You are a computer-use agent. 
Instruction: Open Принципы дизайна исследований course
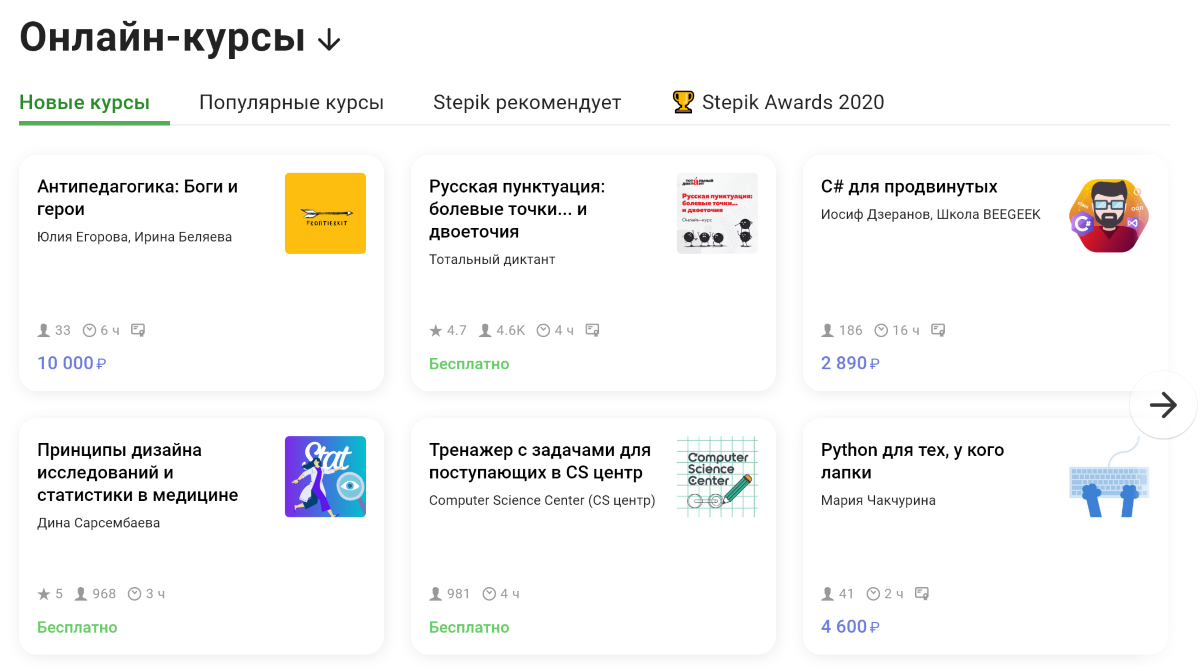point(138,472)
